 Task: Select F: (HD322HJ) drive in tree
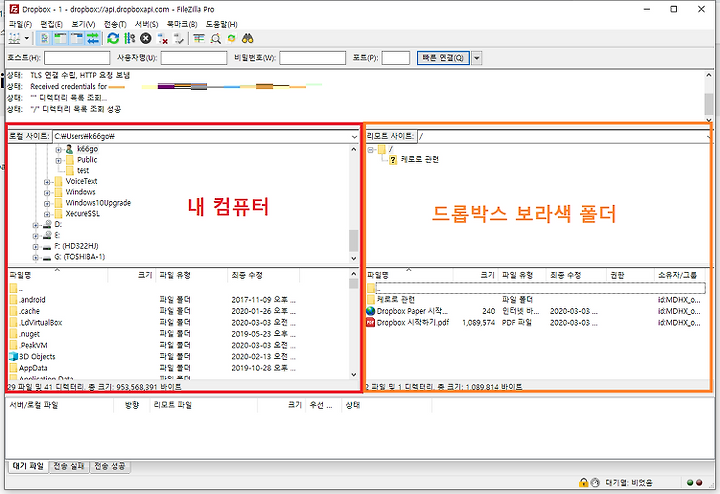pyautogui.click(x=76, y=246)
